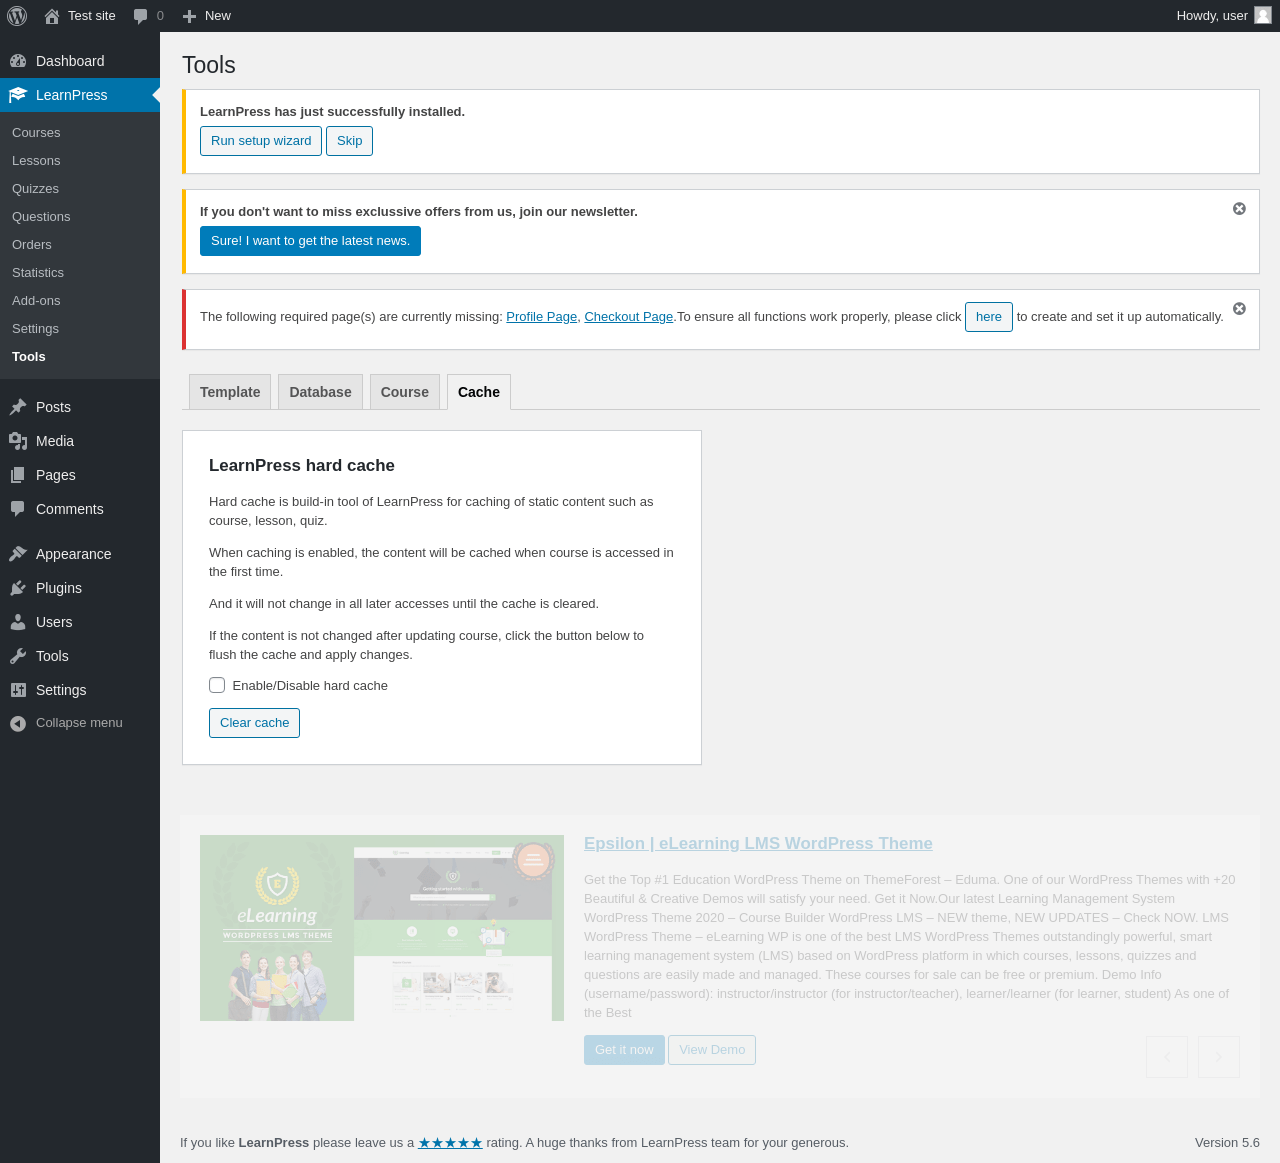The width and height of the screenshot is (1280, 1163).
Task: Open the comments bubble icon in admin bar
Action: [141, 16]
